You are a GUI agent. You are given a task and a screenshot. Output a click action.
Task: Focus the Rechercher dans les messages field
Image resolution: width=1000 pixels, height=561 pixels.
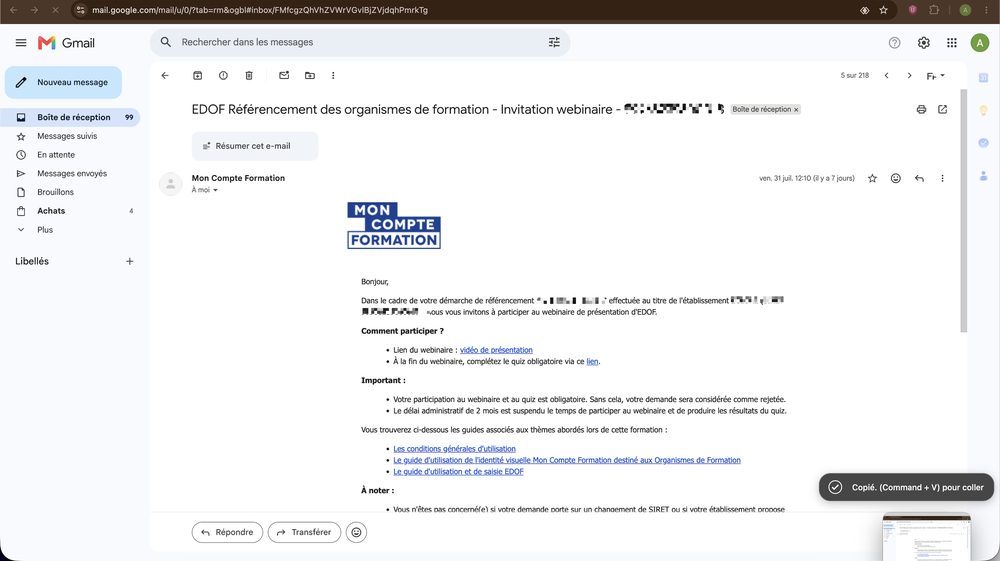(360, 42)
